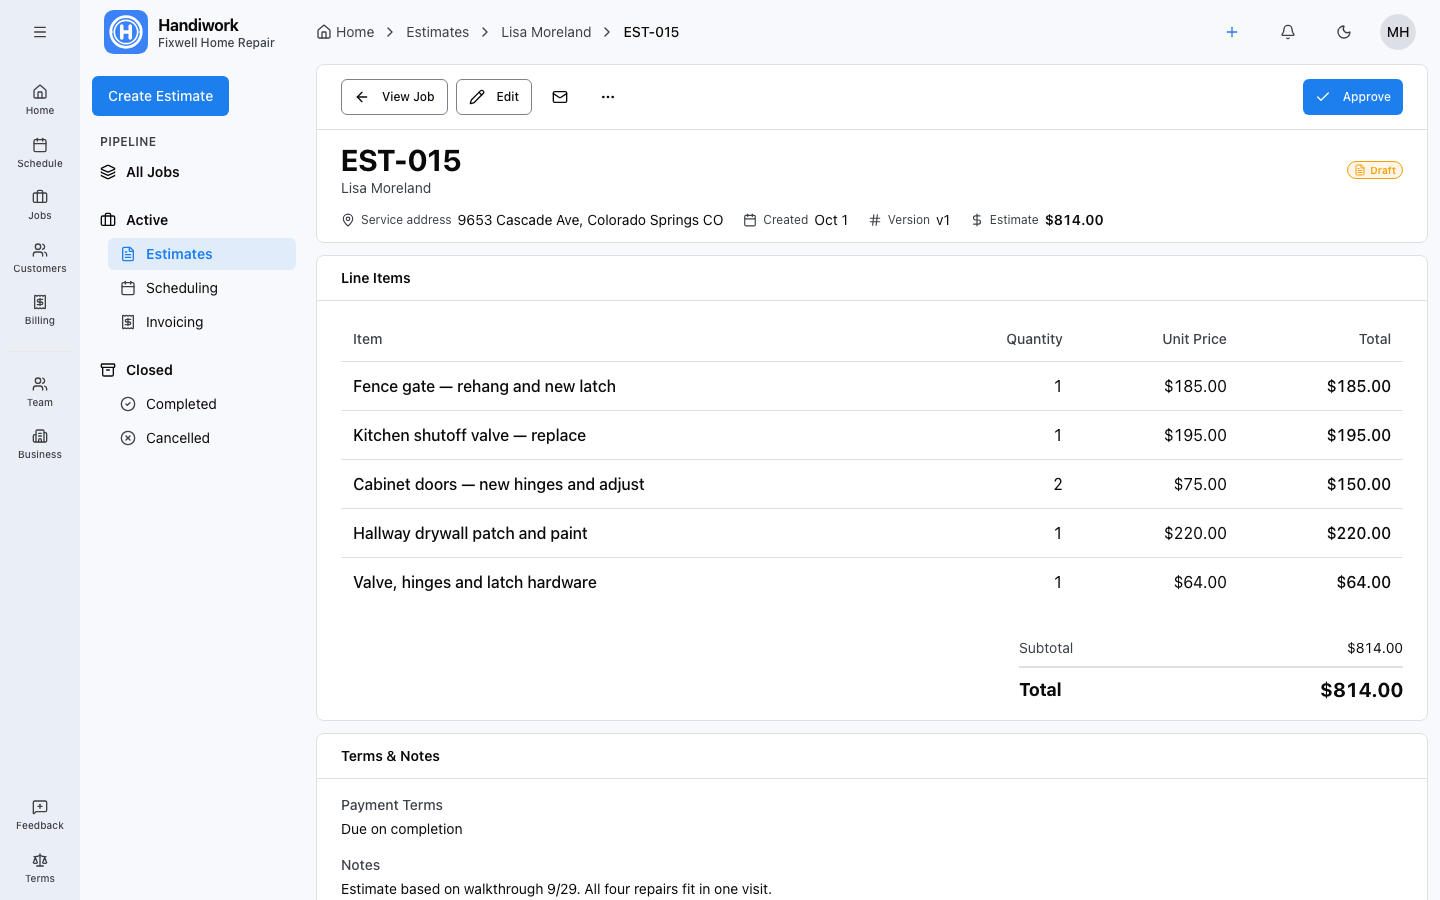Select the 'Fence gate — rehang and new latch' row
This screenshot has width=1440, height=900.
872,386
